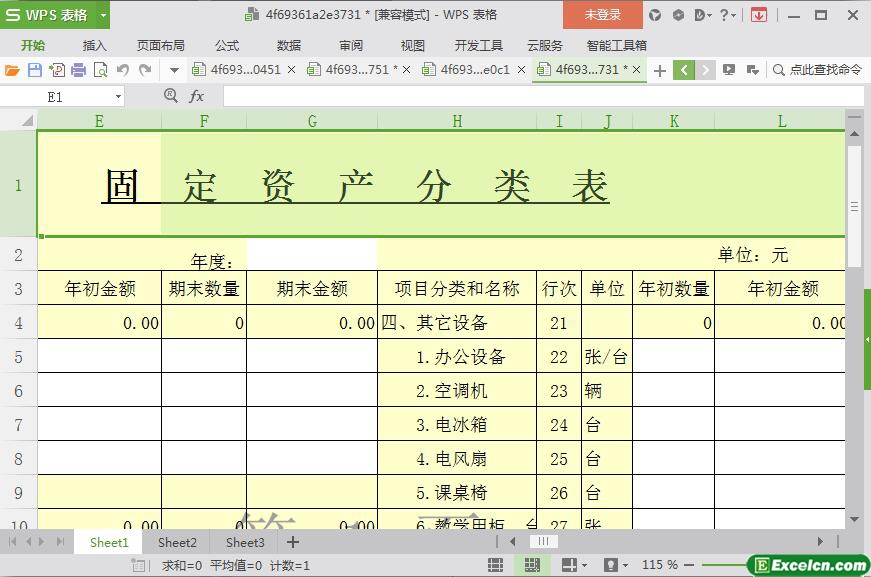
Task: Click the Open folder icon
Action: click(x=12, y=70)
